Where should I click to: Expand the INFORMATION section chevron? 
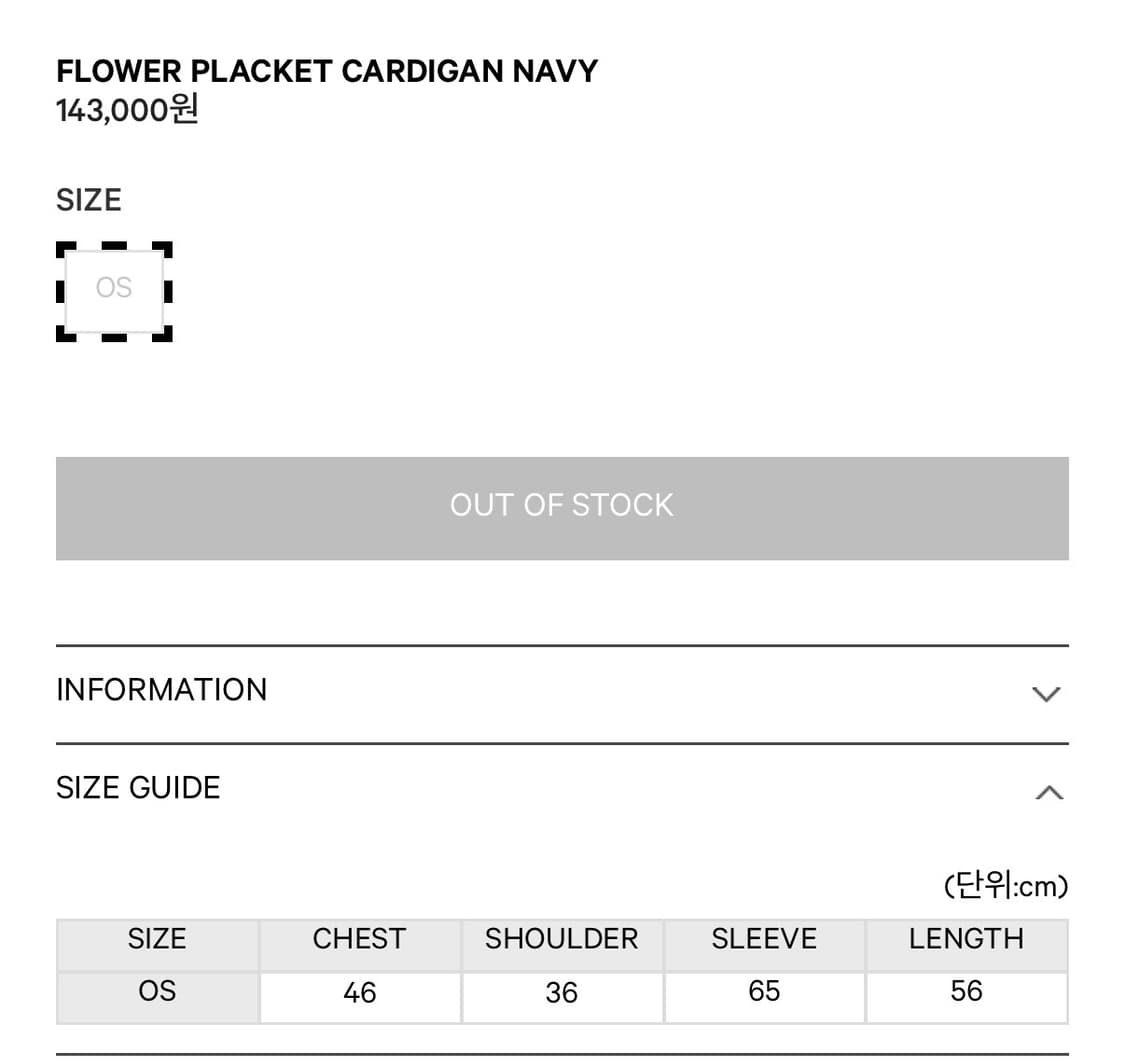(1046, 693)
